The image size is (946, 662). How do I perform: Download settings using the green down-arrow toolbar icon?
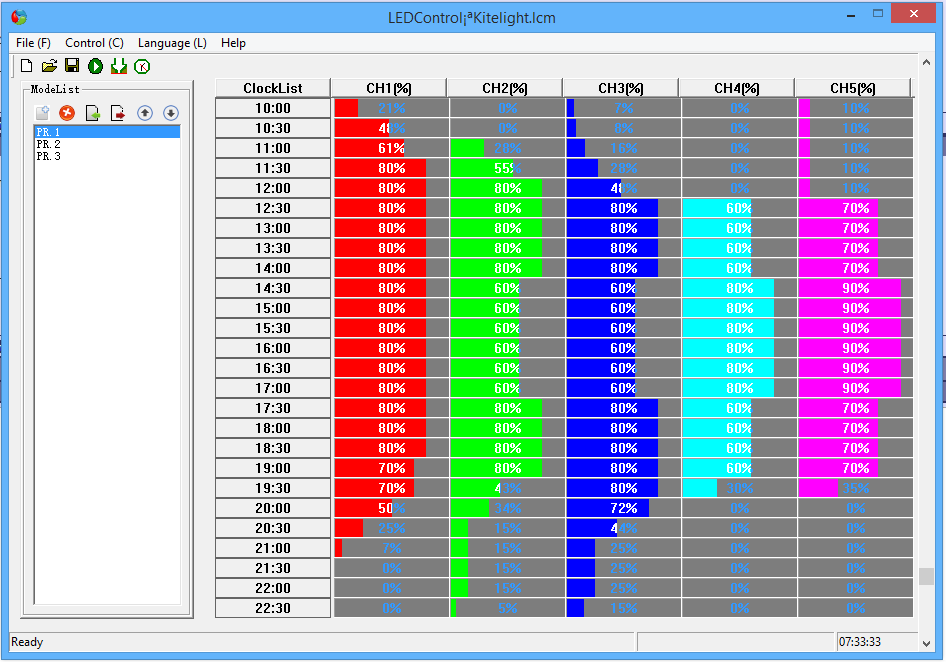point(119,66)
